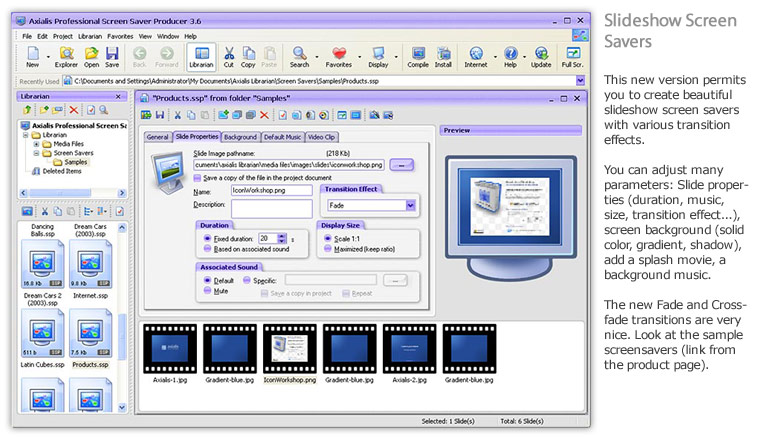This screenshot has width=760, height=440.
Task: Open the Internet globe icon
Action: coord(476,57)
